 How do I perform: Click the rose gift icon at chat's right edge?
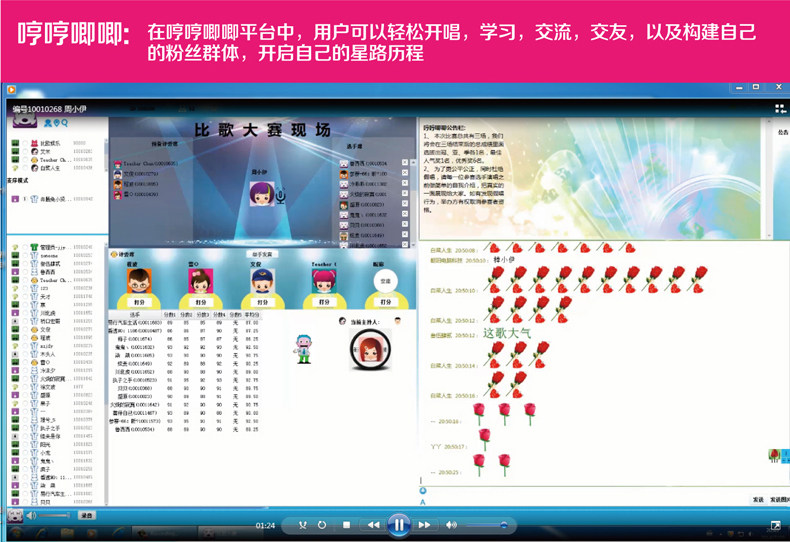click(x=775, y=455)
